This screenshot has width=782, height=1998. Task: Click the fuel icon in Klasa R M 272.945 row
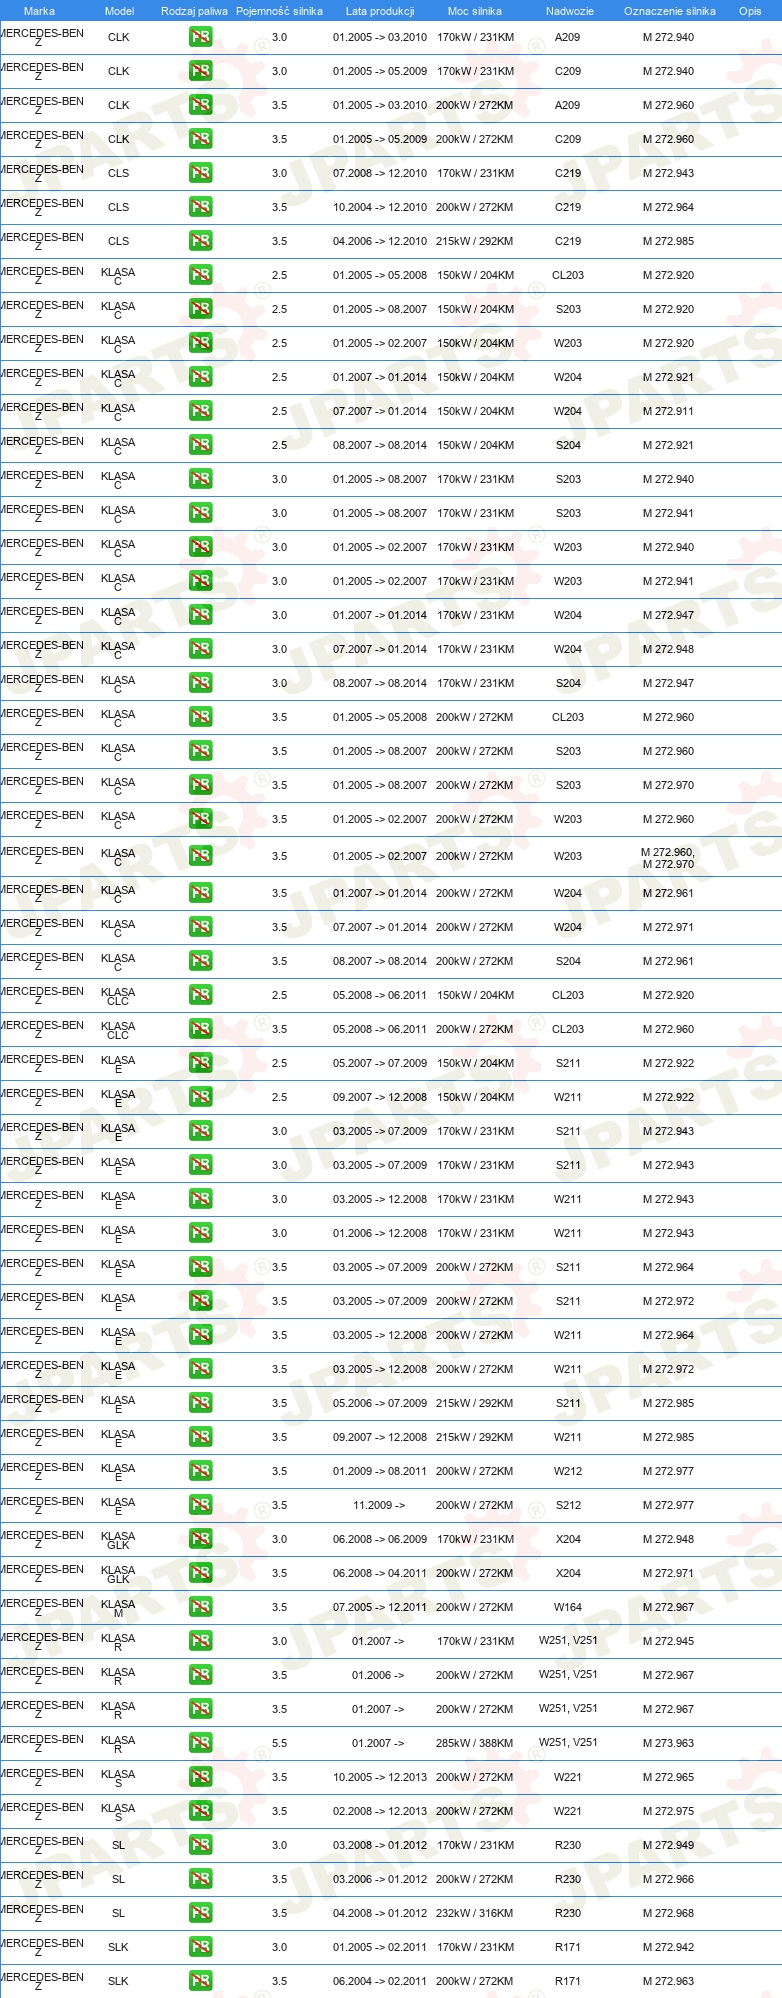200,1641
